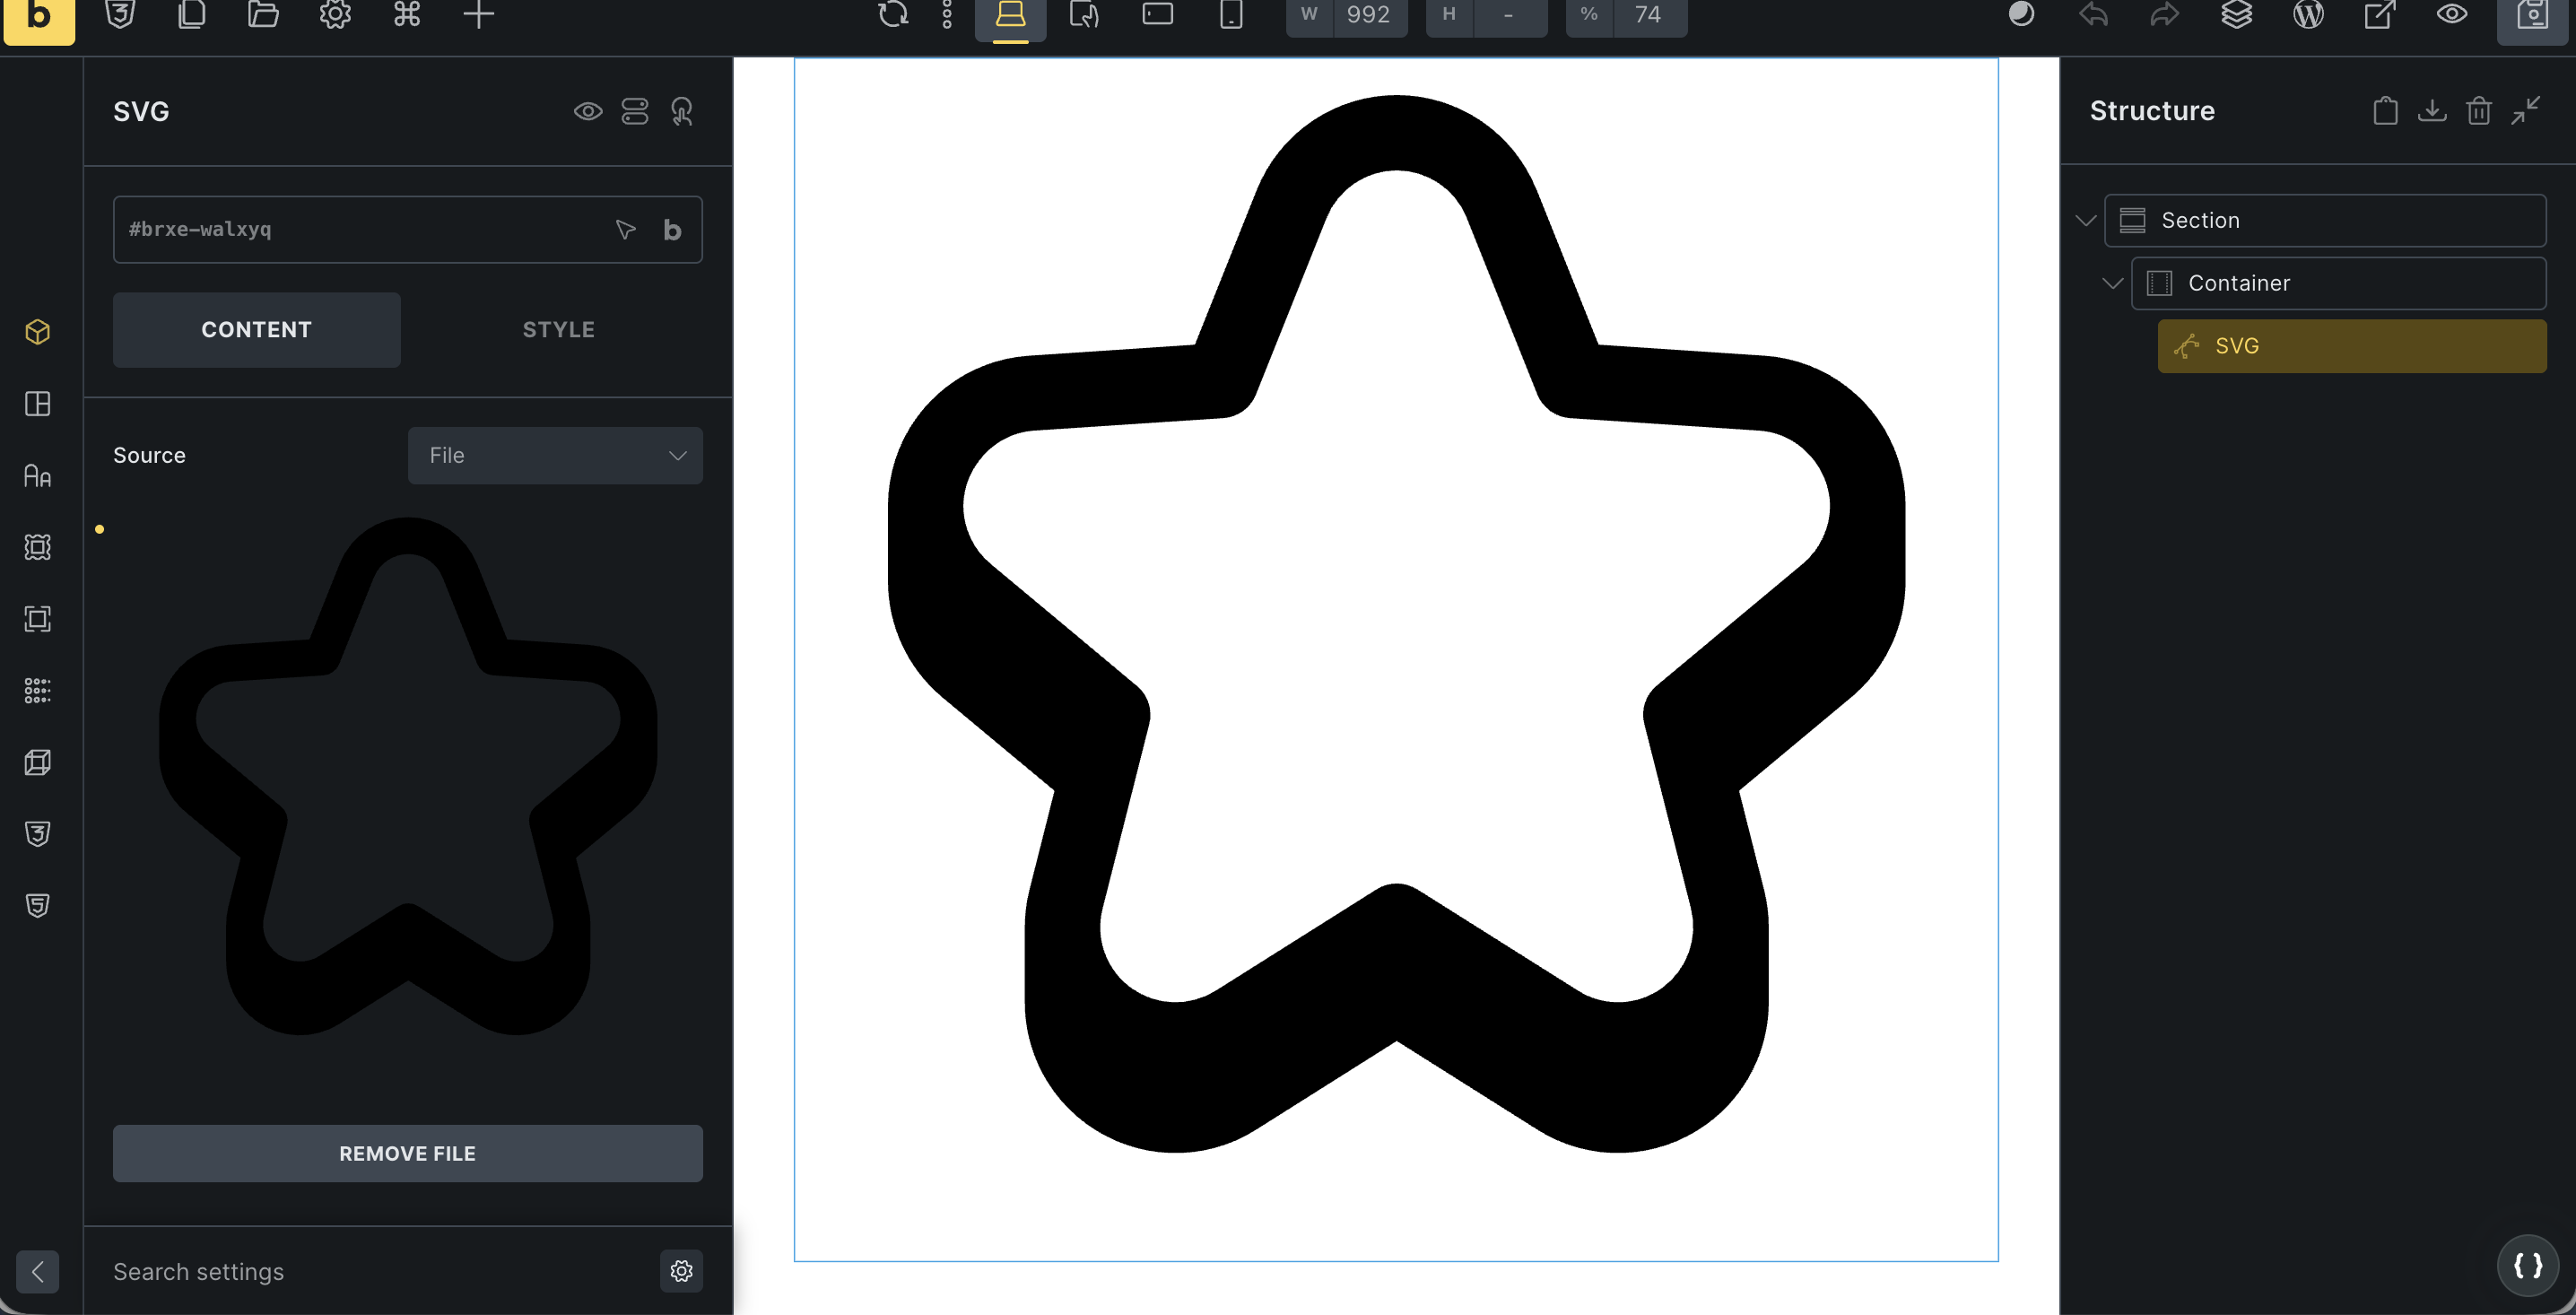Toggle preview mode eye in top toolbar

(x=2451, y=14)
